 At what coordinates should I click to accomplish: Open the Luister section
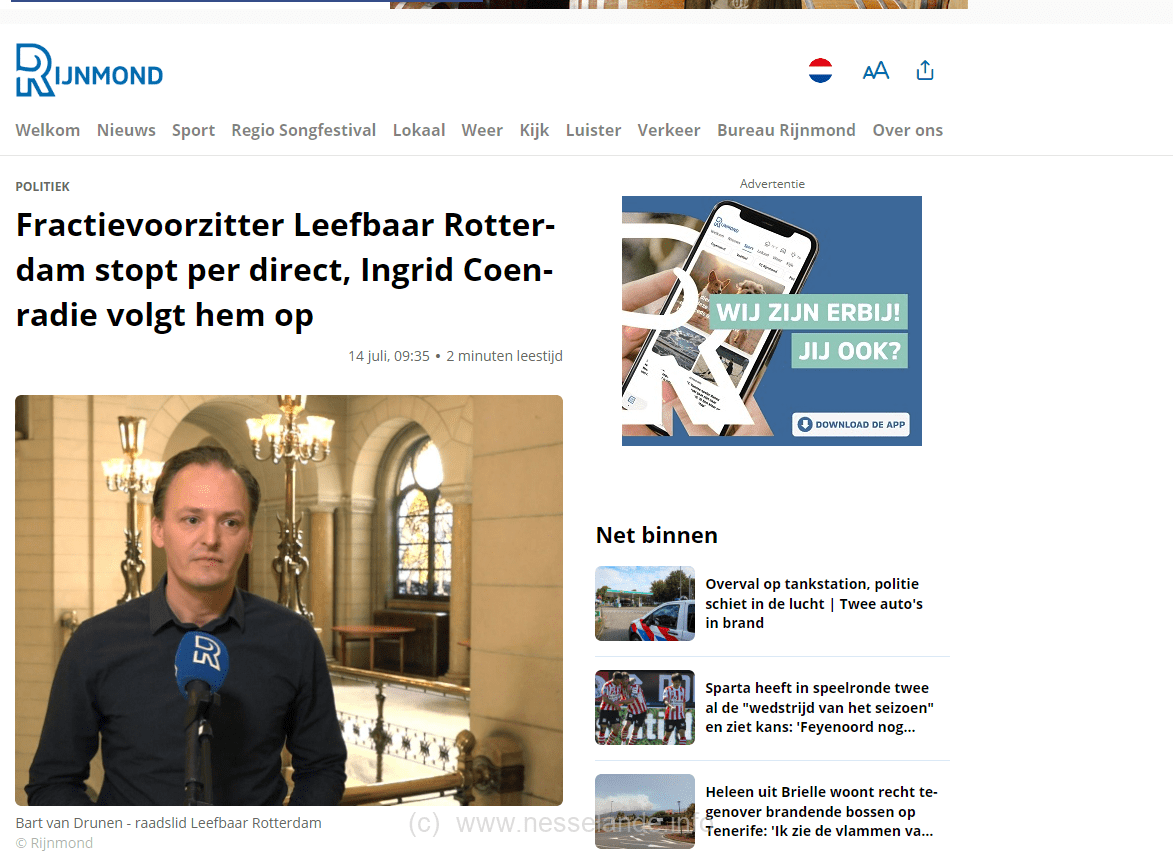(593, 130)
